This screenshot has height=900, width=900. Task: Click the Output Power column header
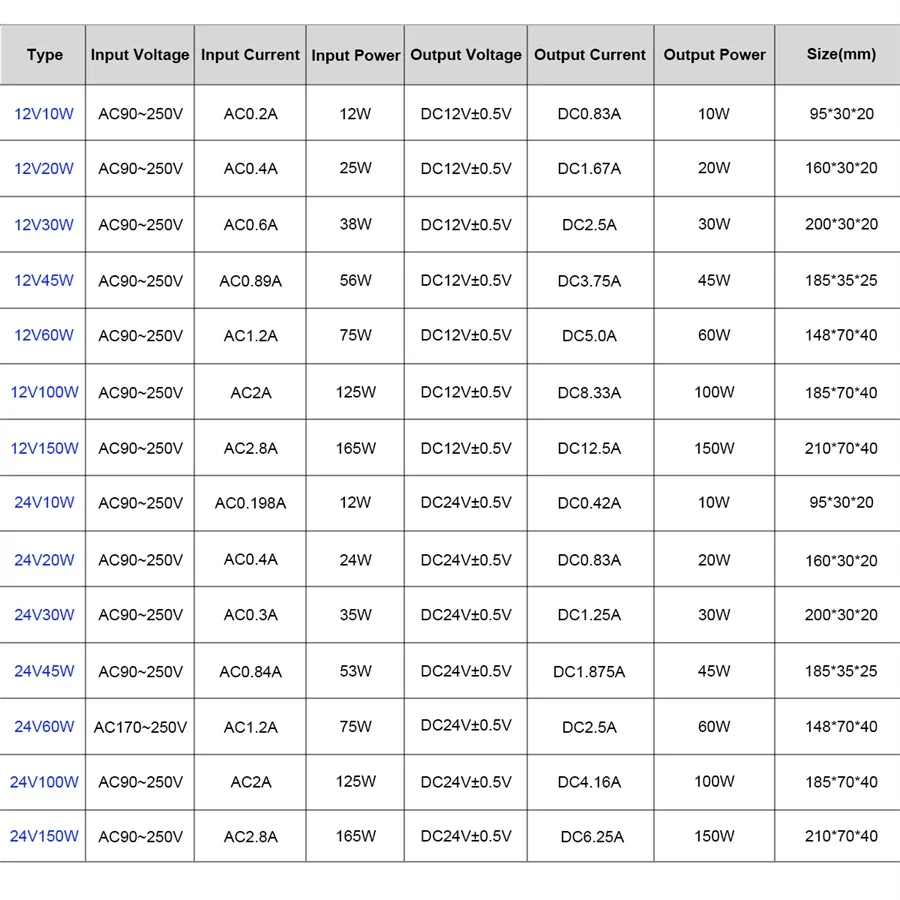715,55
